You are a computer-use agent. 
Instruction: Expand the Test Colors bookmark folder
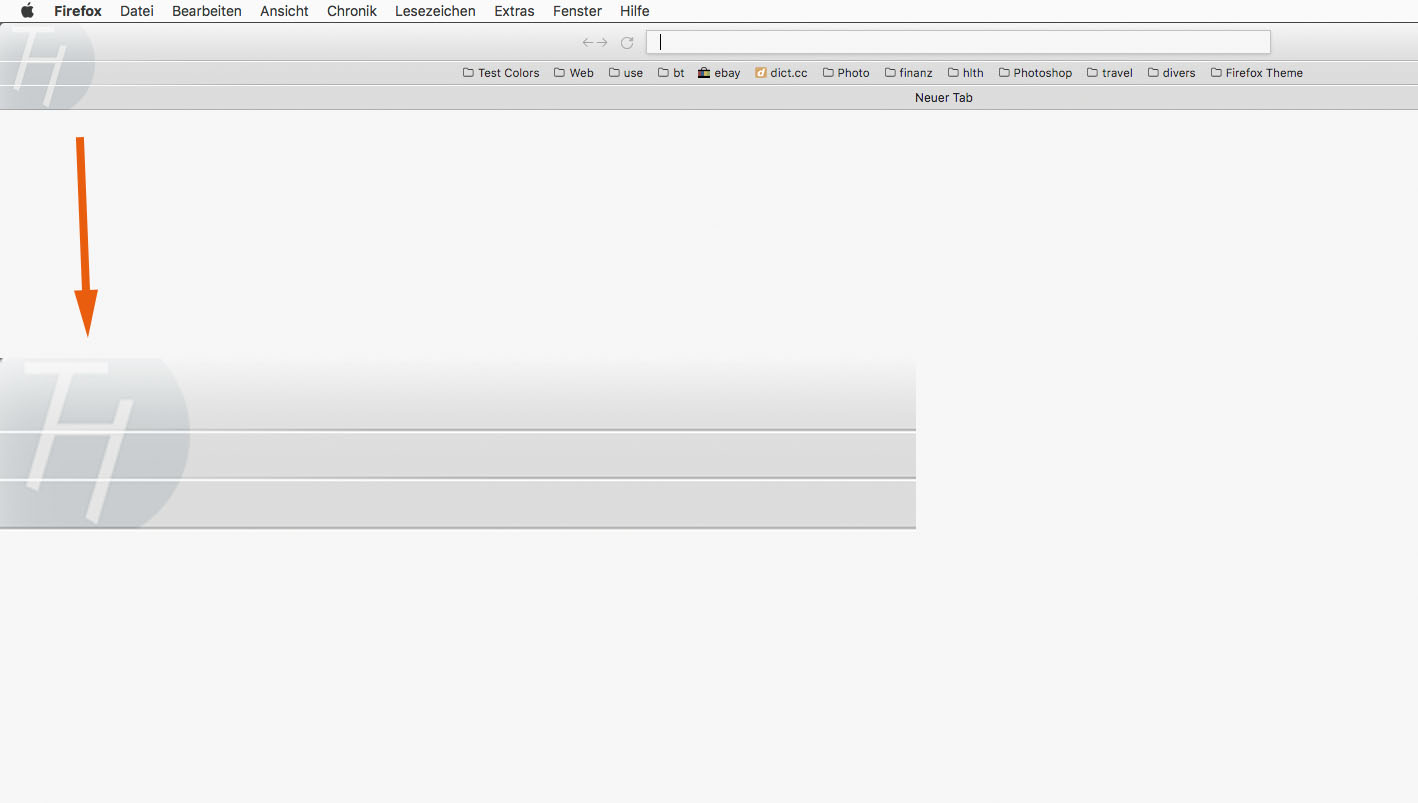tap(501, 73)
